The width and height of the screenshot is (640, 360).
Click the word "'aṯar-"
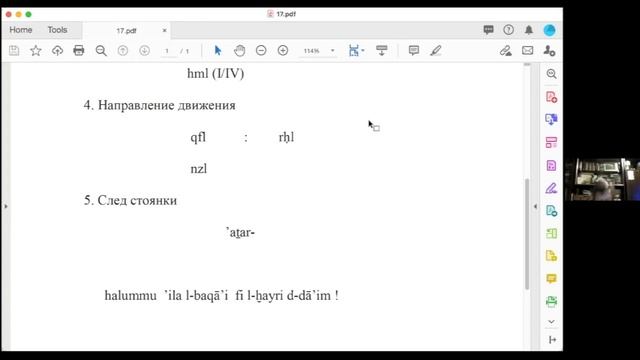pos(240,233)
